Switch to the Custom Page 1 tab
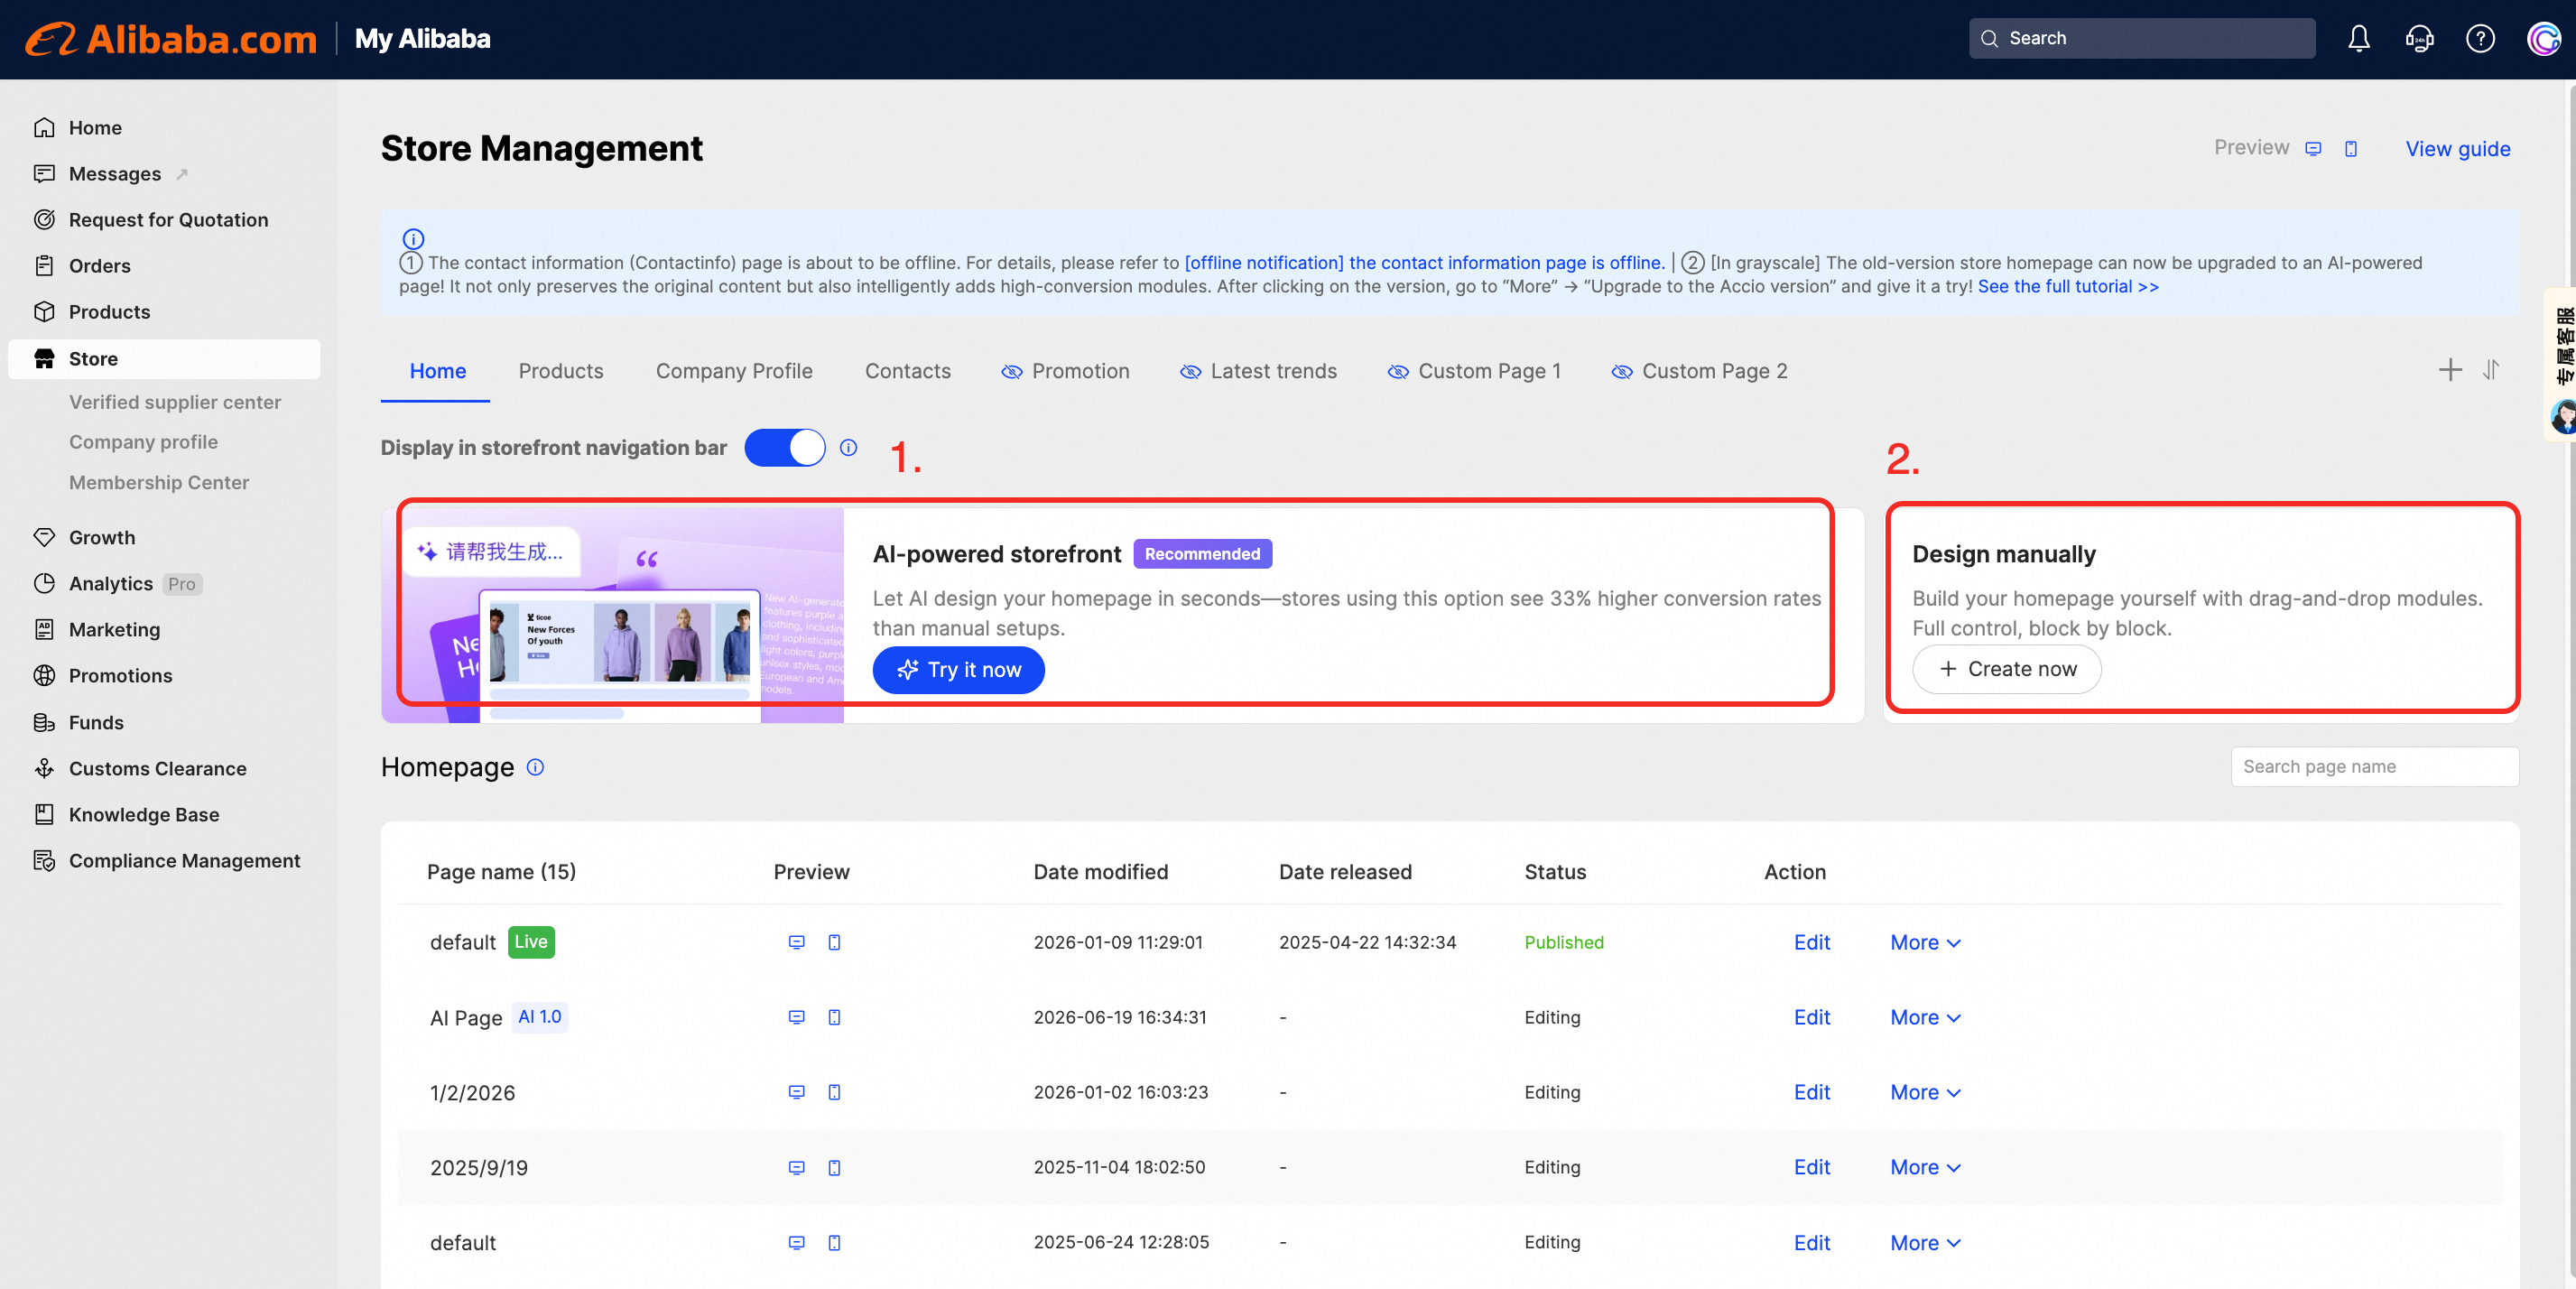This screenshot has width=2576, height=1289. 1474,371
